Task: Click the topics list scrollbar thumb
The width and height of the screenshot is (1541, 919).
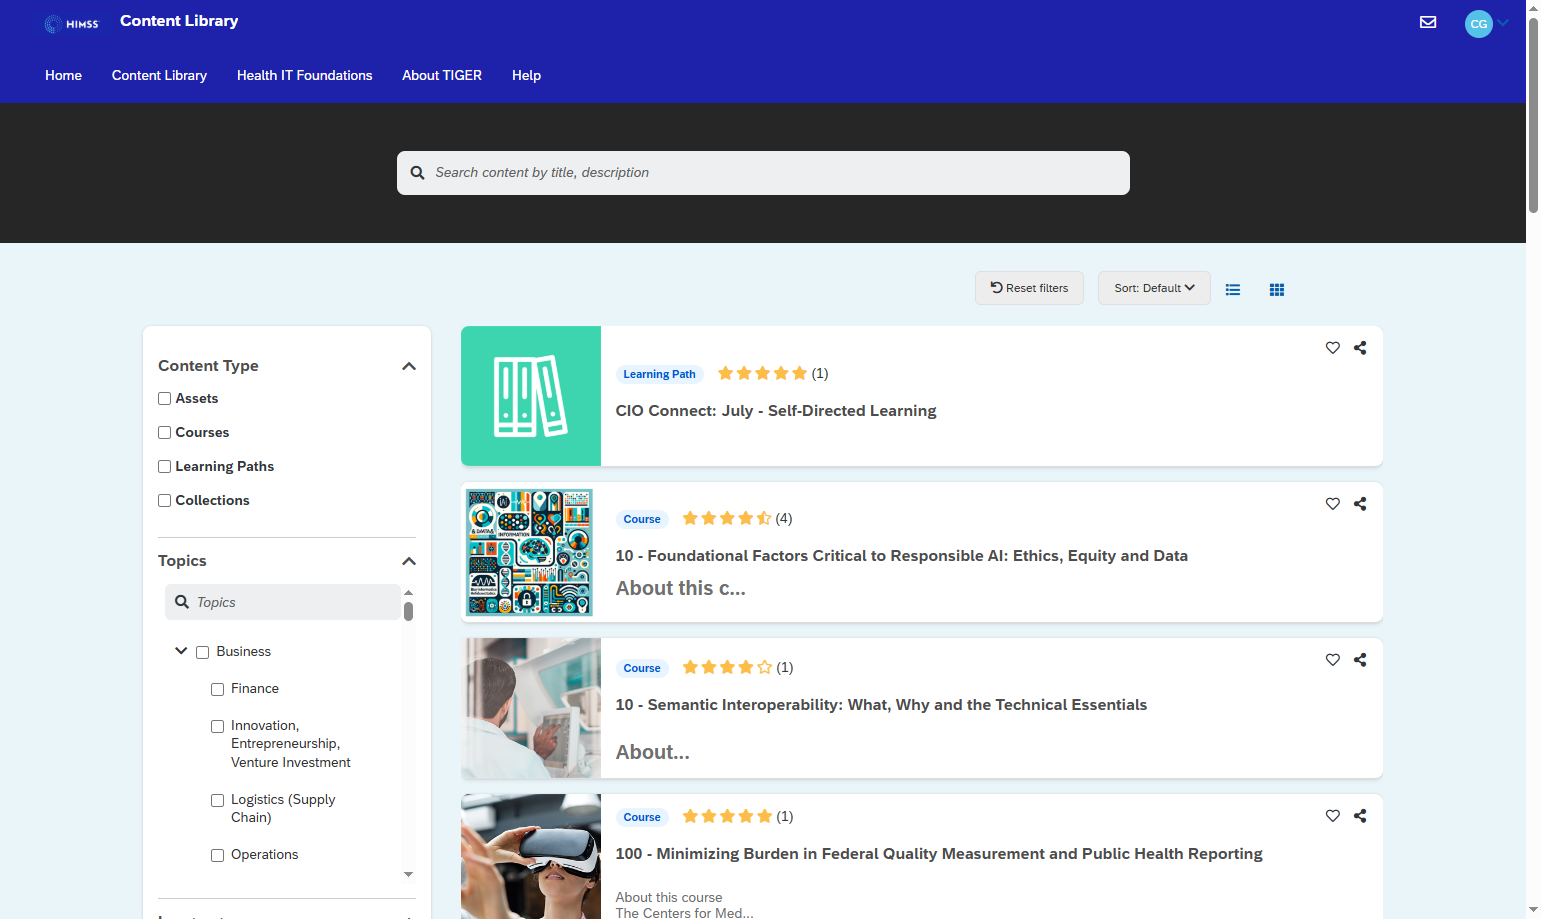Action: [408, 611]
